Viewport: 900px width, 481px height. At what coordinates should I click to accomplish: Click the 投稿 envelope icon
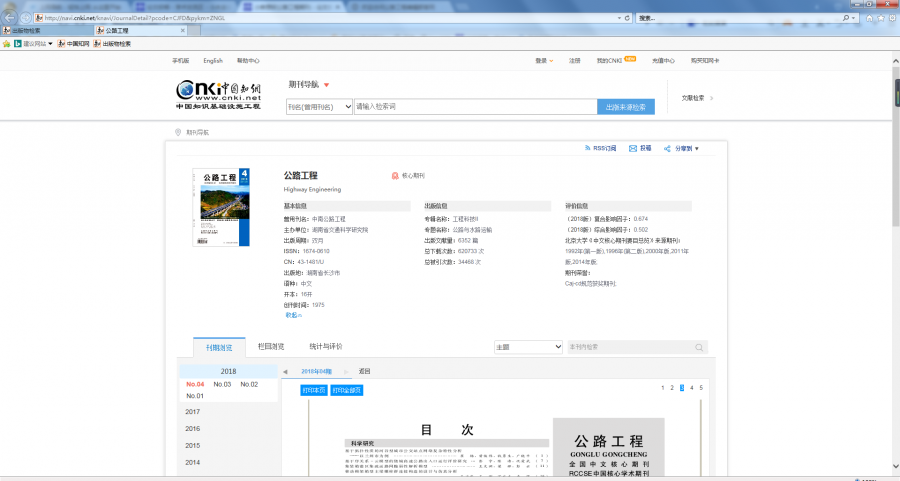pyautogui.click(x=633, y=148)
